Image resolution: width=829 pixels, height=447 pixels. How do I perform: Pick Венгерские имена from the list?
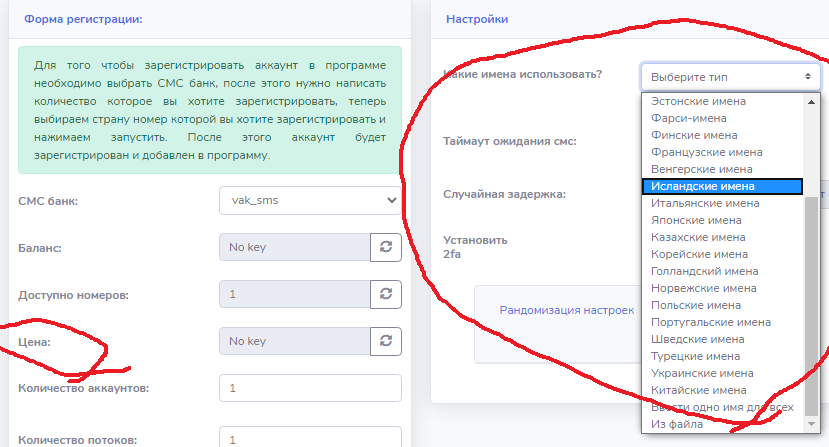[x=722, y=169]
